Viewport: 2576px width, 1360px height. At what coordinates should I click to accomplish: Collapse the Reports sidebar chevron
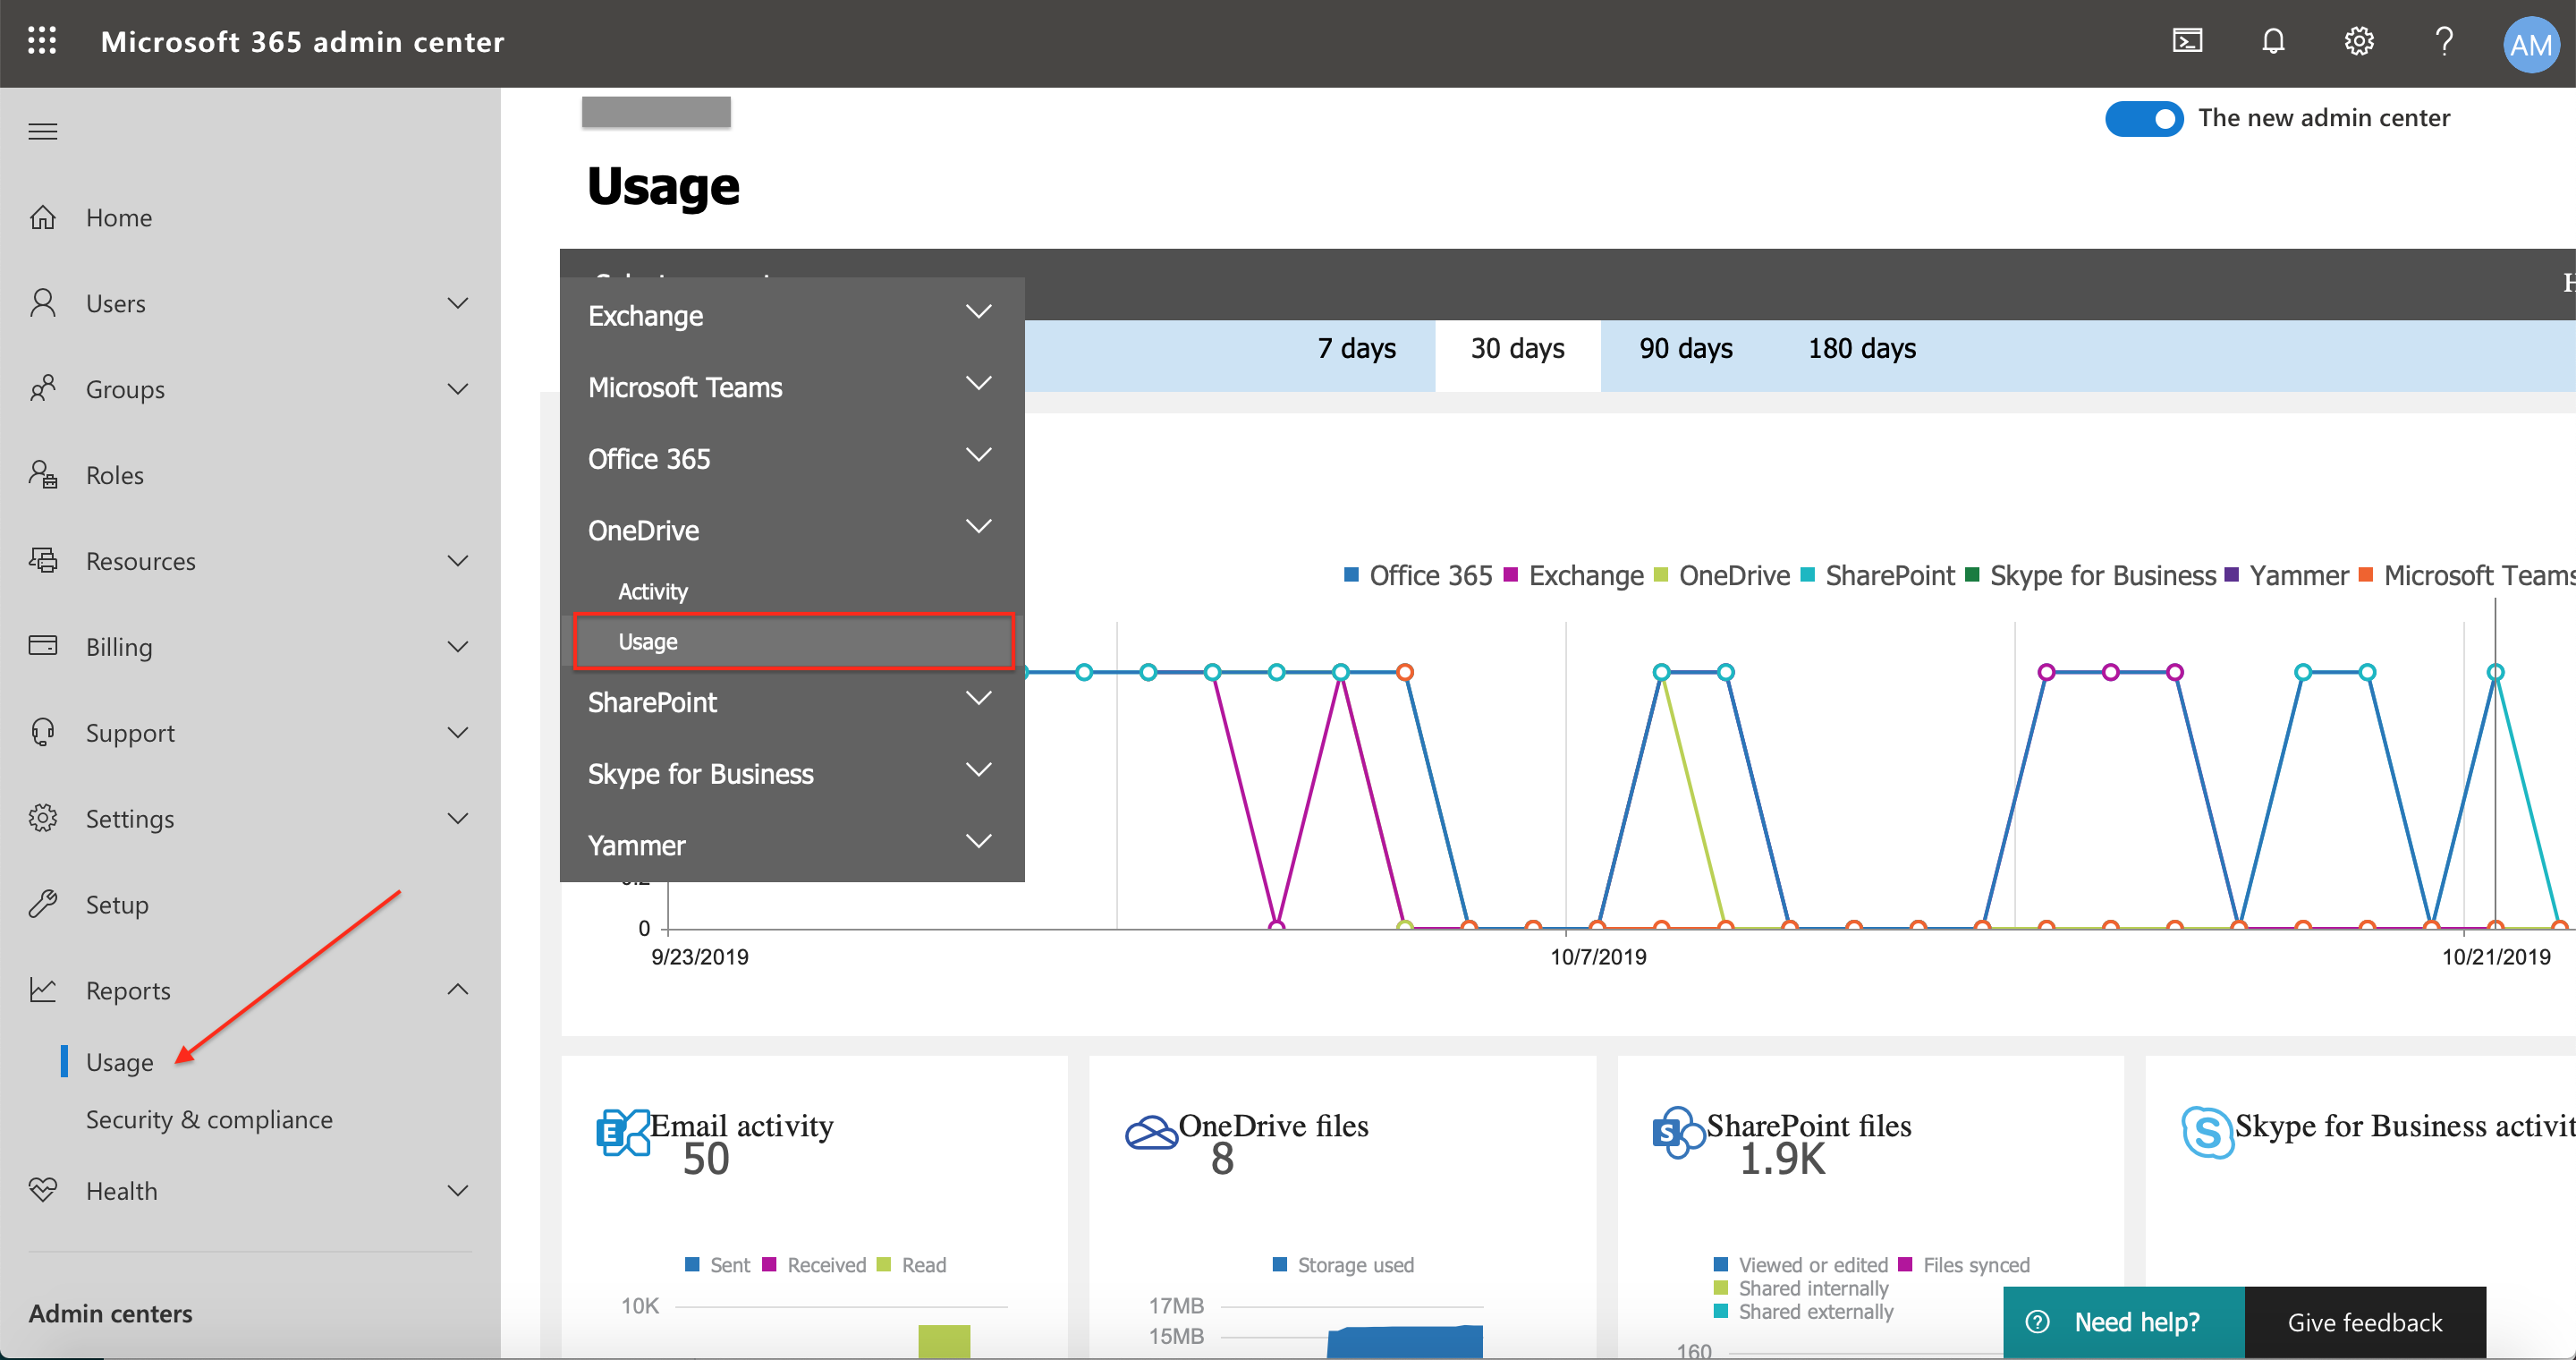458,990
